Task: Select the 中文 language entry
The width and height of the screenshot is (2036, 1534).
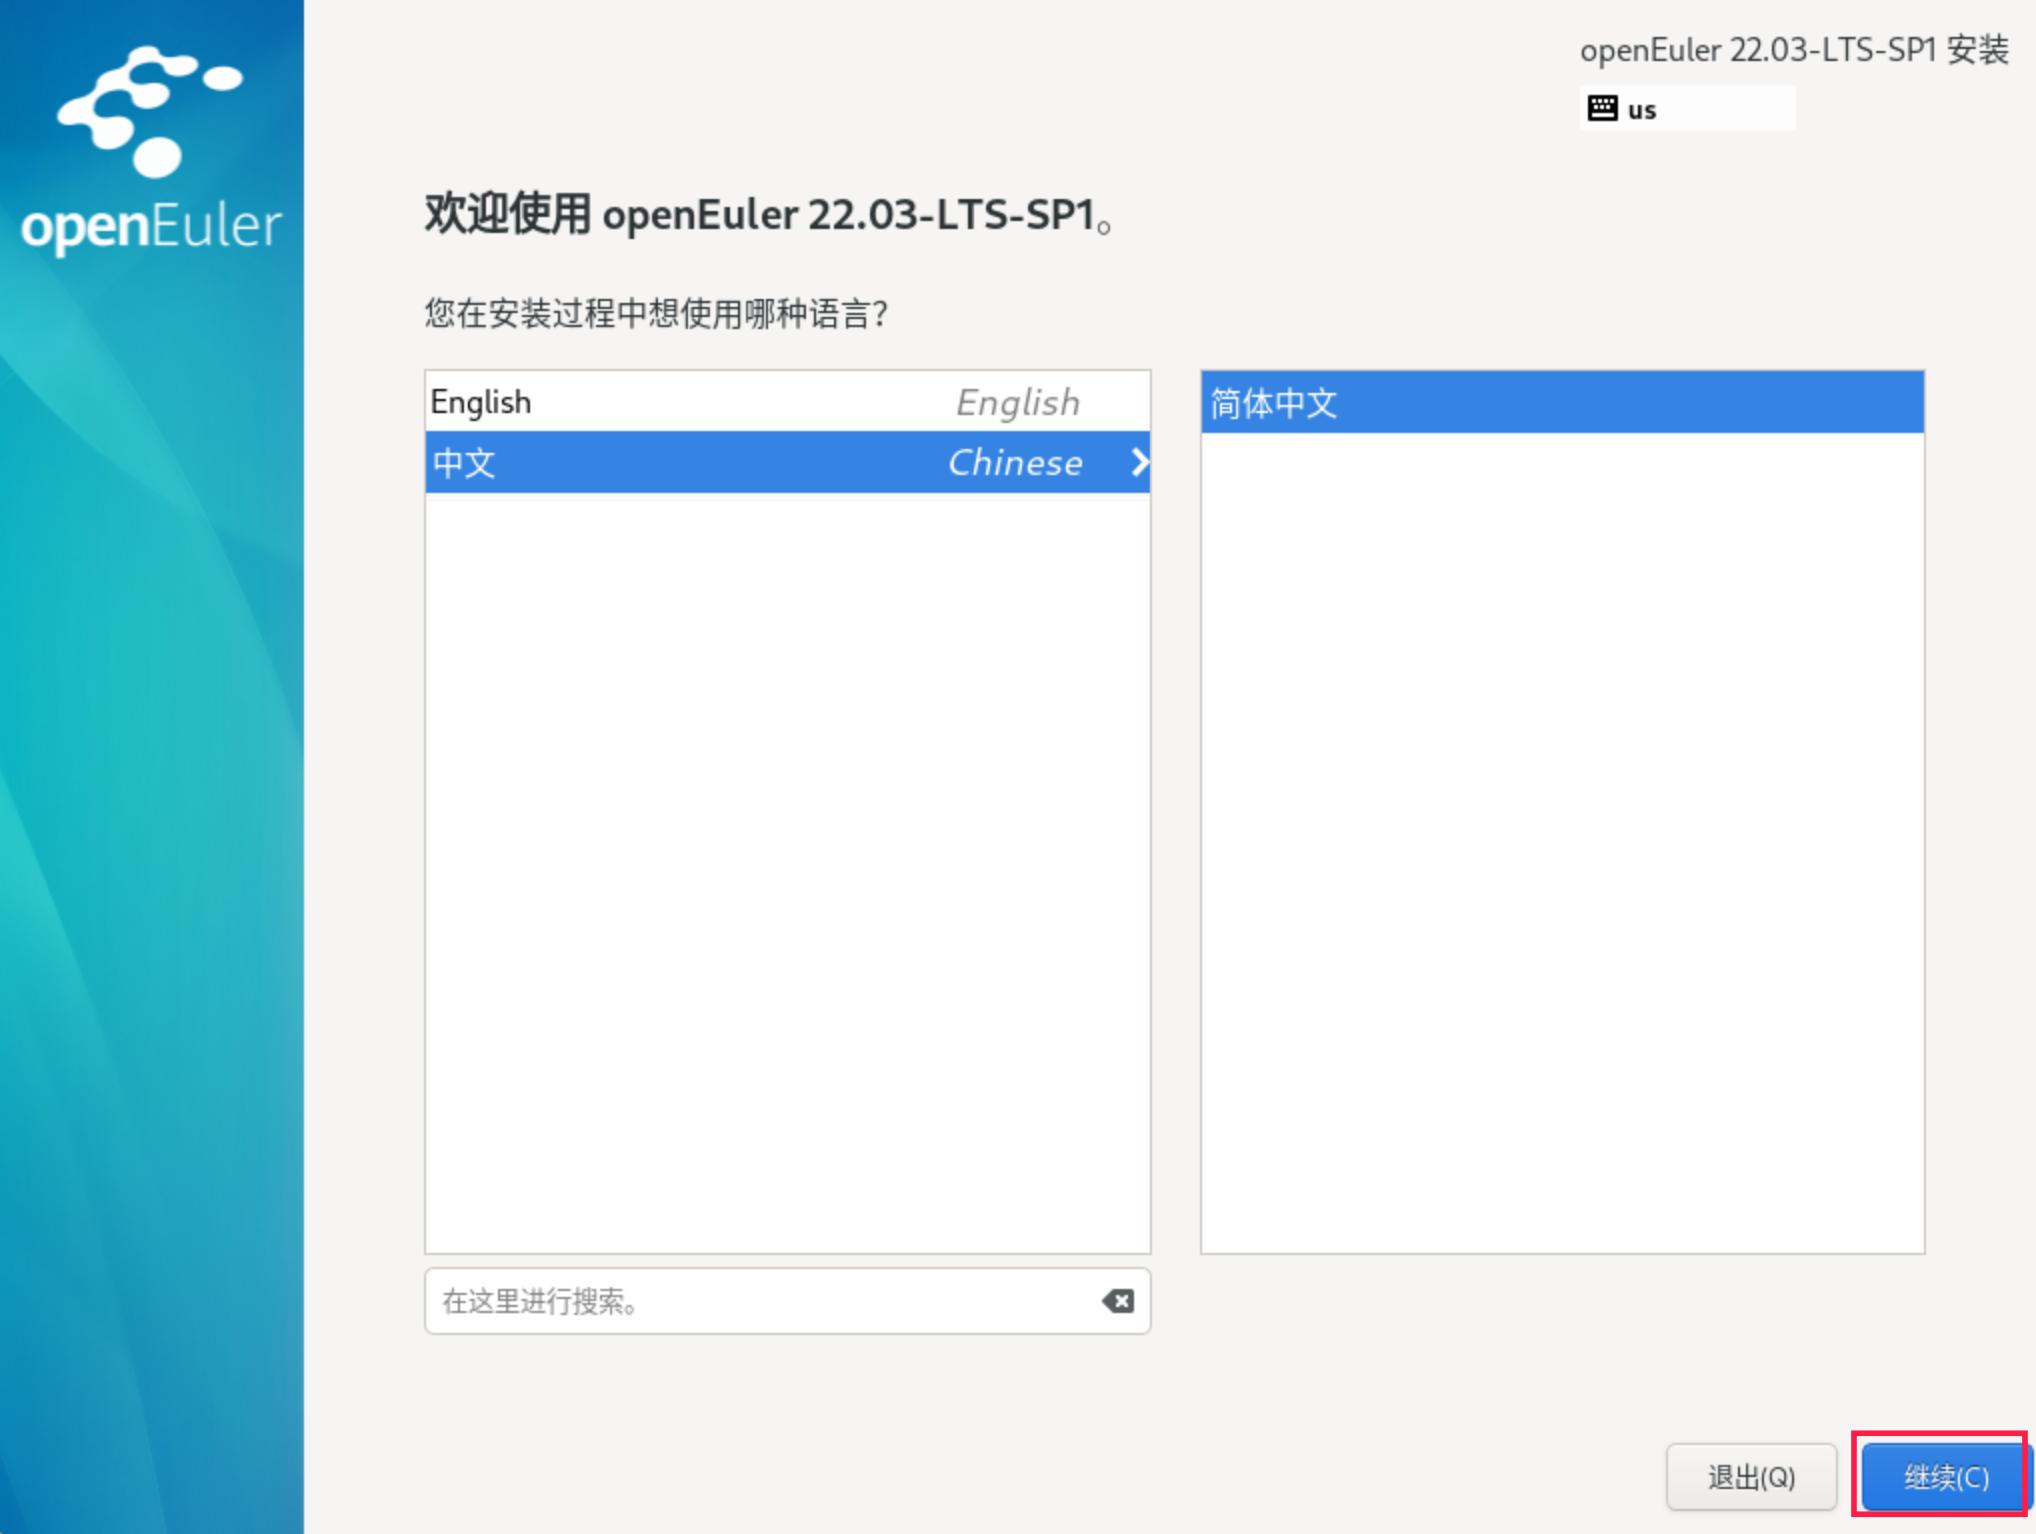Action: pos(465,463)
